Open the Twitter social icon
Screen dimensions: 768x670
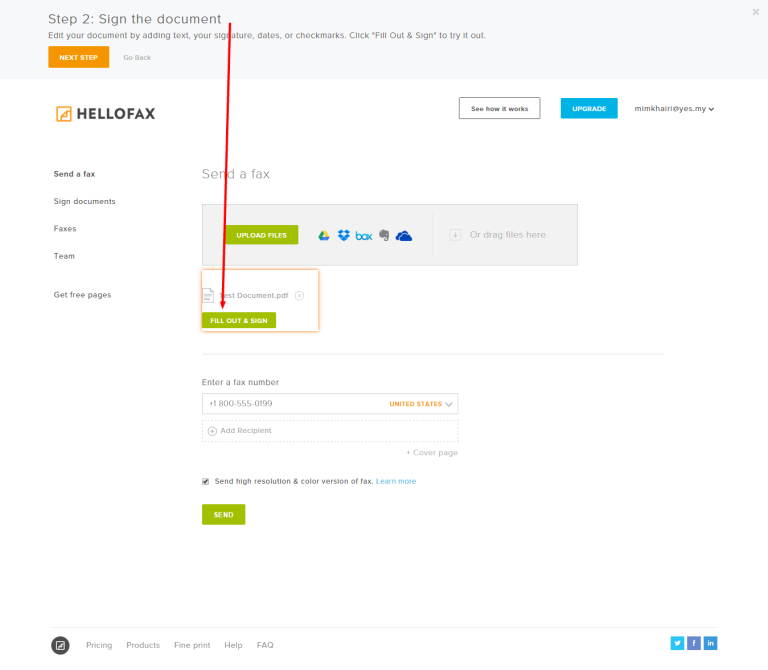pyautogui.click(x=677, y=643)
